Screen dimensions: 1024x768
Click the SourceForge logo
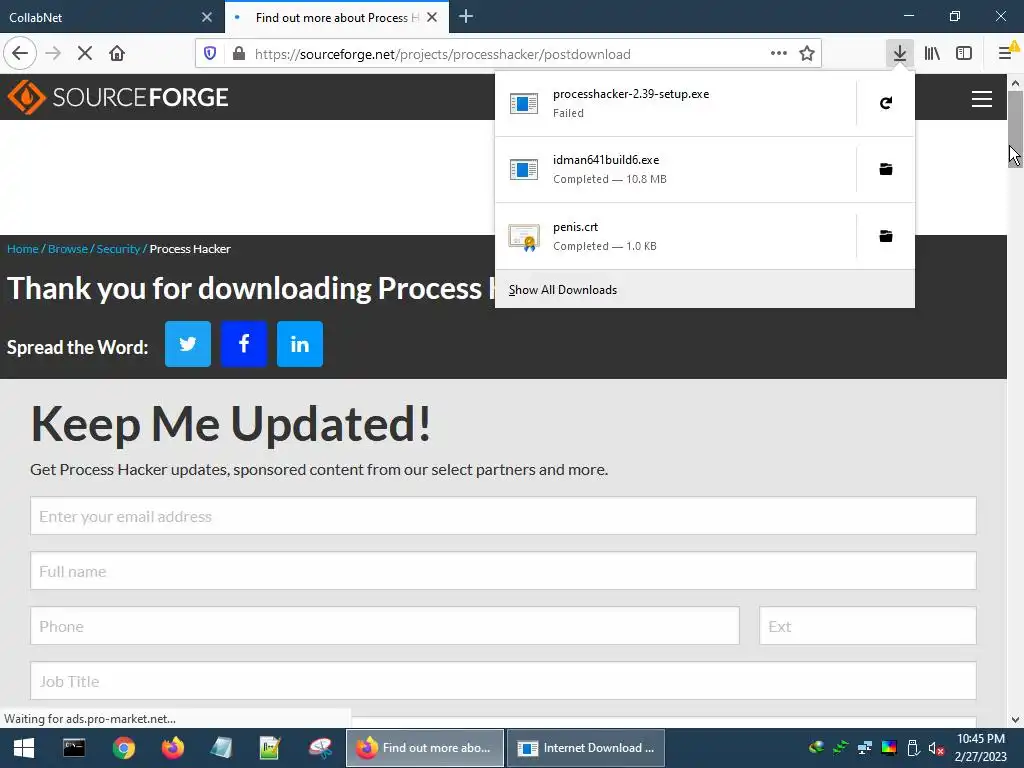[x=118, y=97]
